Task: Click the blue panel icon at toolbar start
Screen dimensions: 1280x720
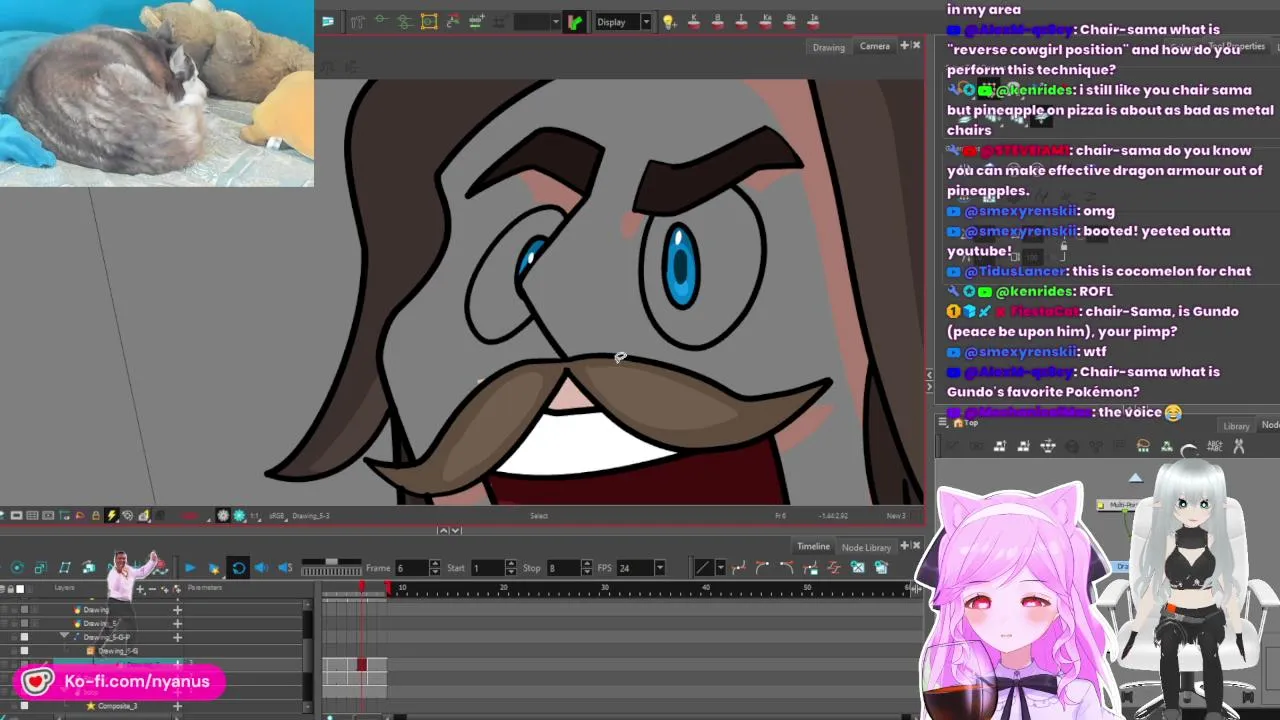Action: tap(328, 22)
